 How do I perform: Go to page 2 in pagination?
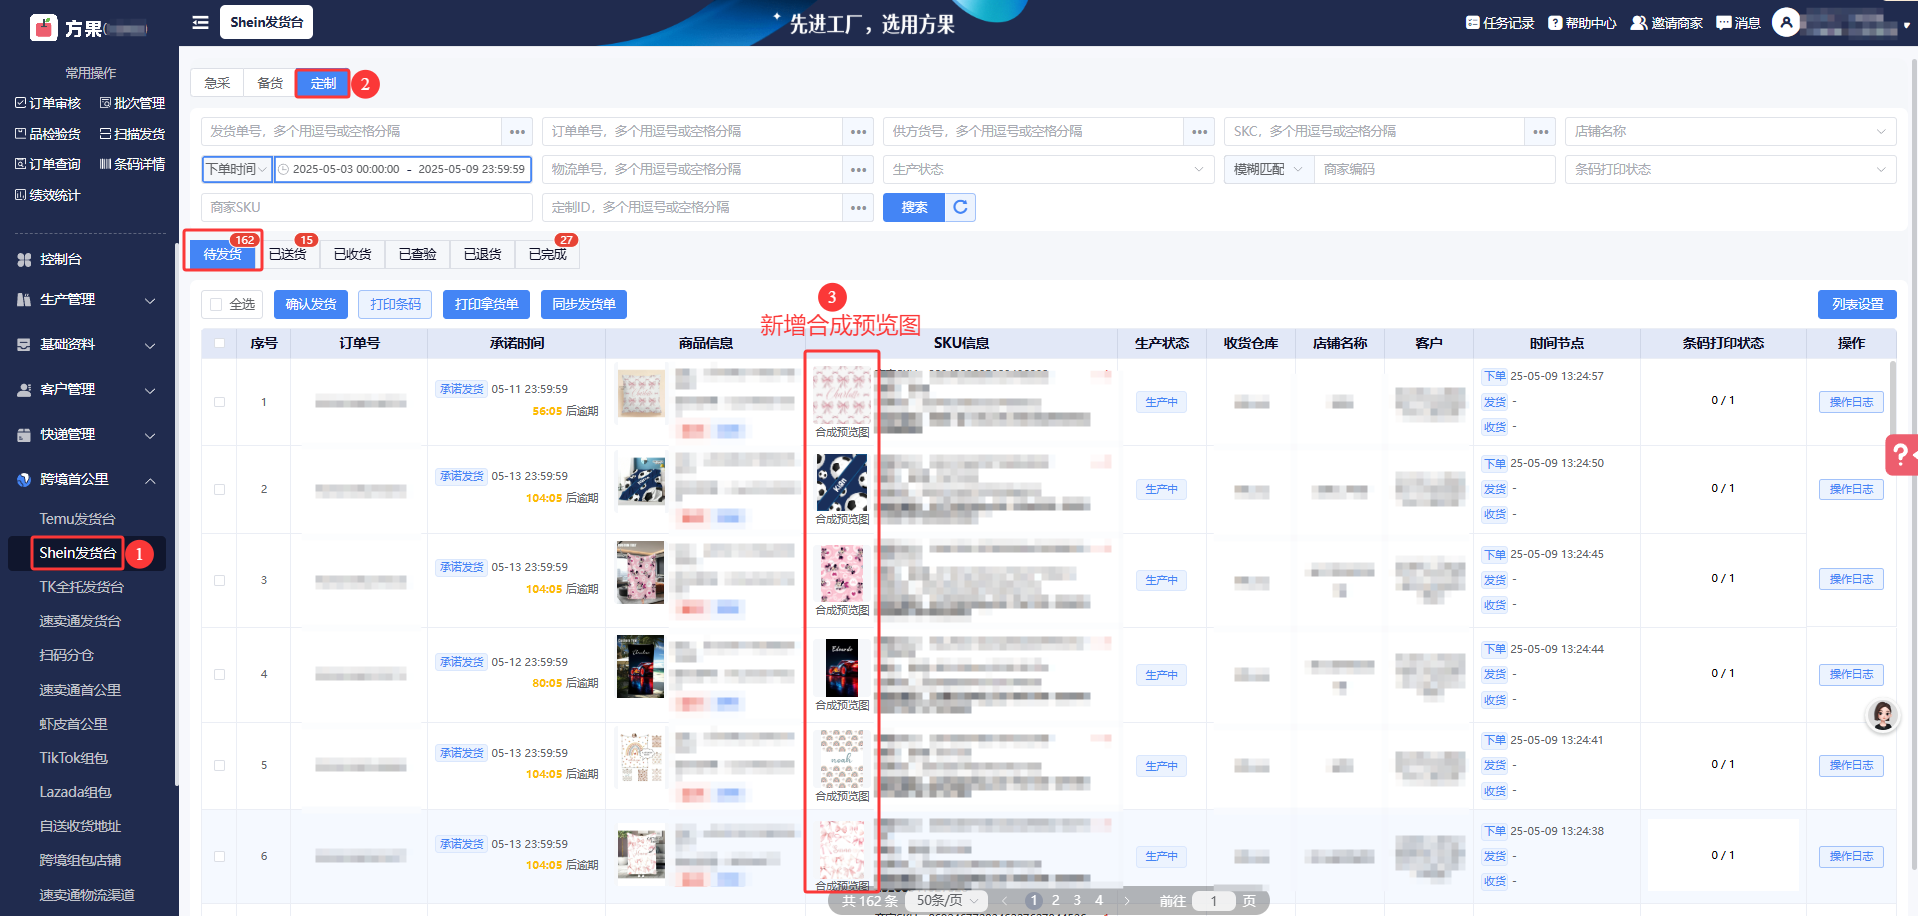click(x=1055, y=901)
